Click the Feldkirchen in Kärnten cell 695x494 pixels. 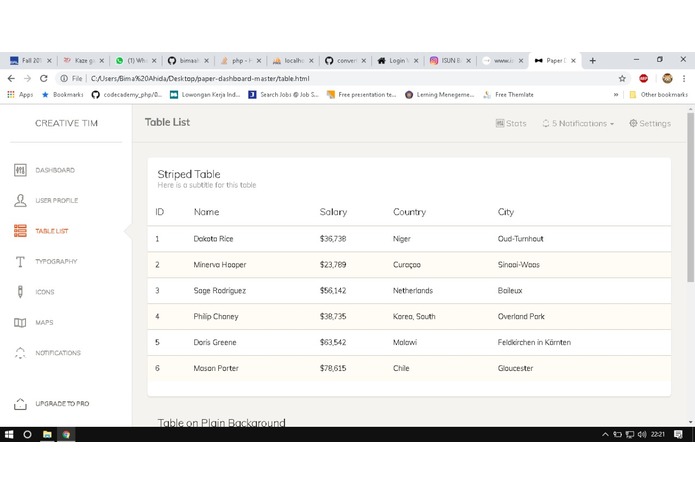click(534, 342)
